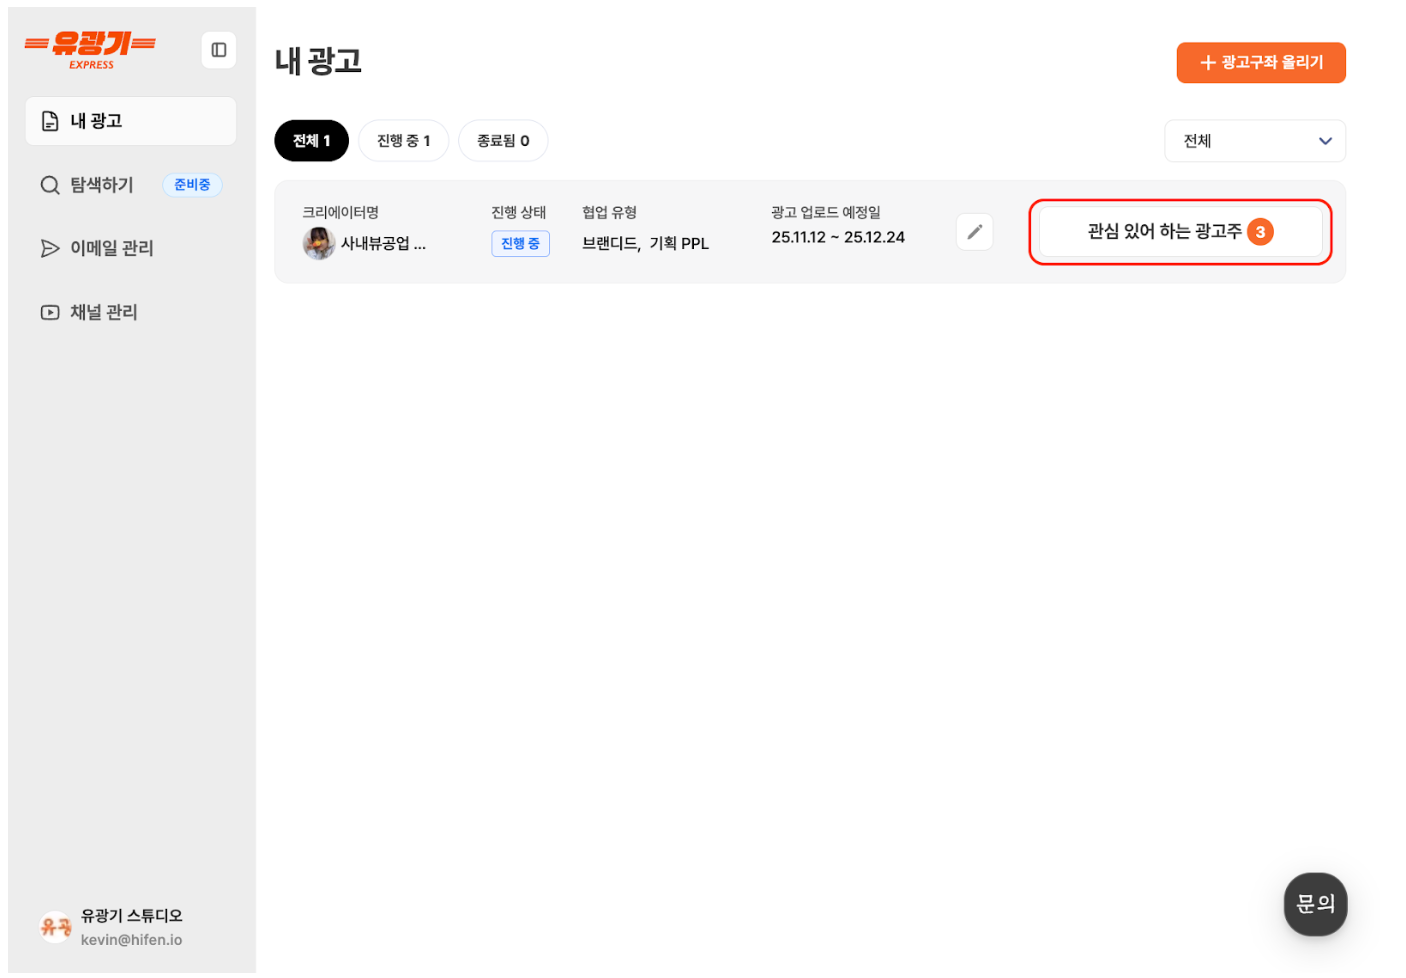Open 이메일 관리 paper plane icon

click(x=49, y=248)
